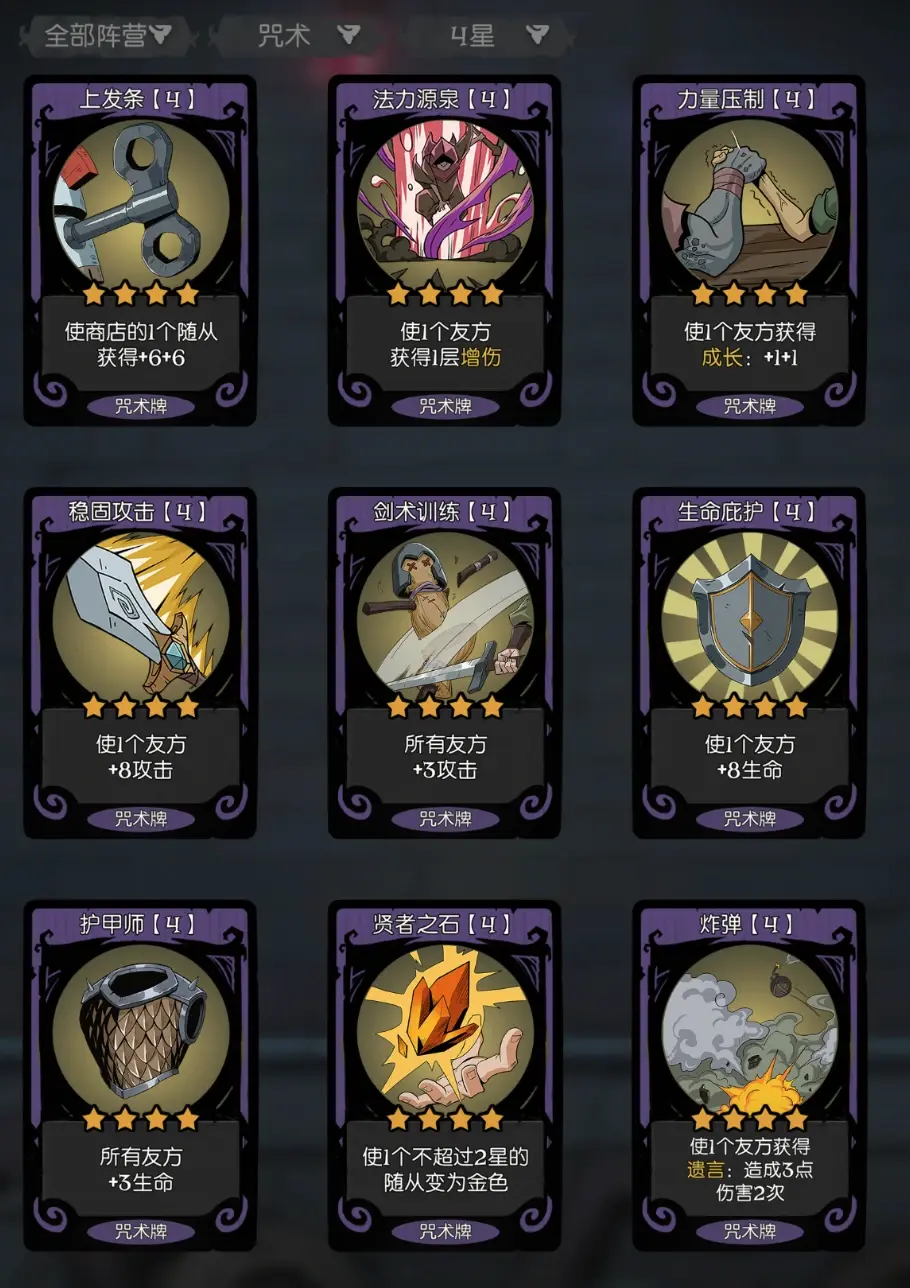Select the 上发条 wind-up key artwork

tap(140, 205)
